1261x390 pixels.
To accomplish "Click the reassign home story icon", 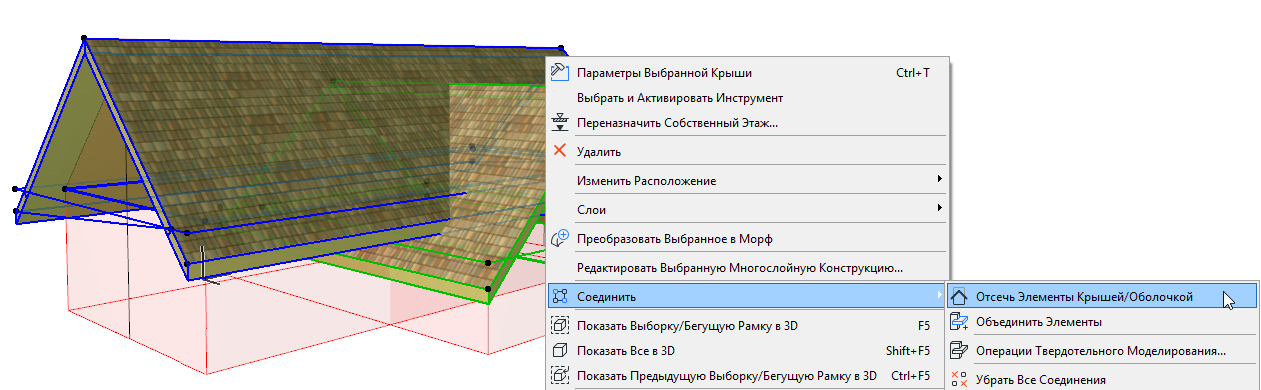I will pyautogui.click(x=560, y=122).
